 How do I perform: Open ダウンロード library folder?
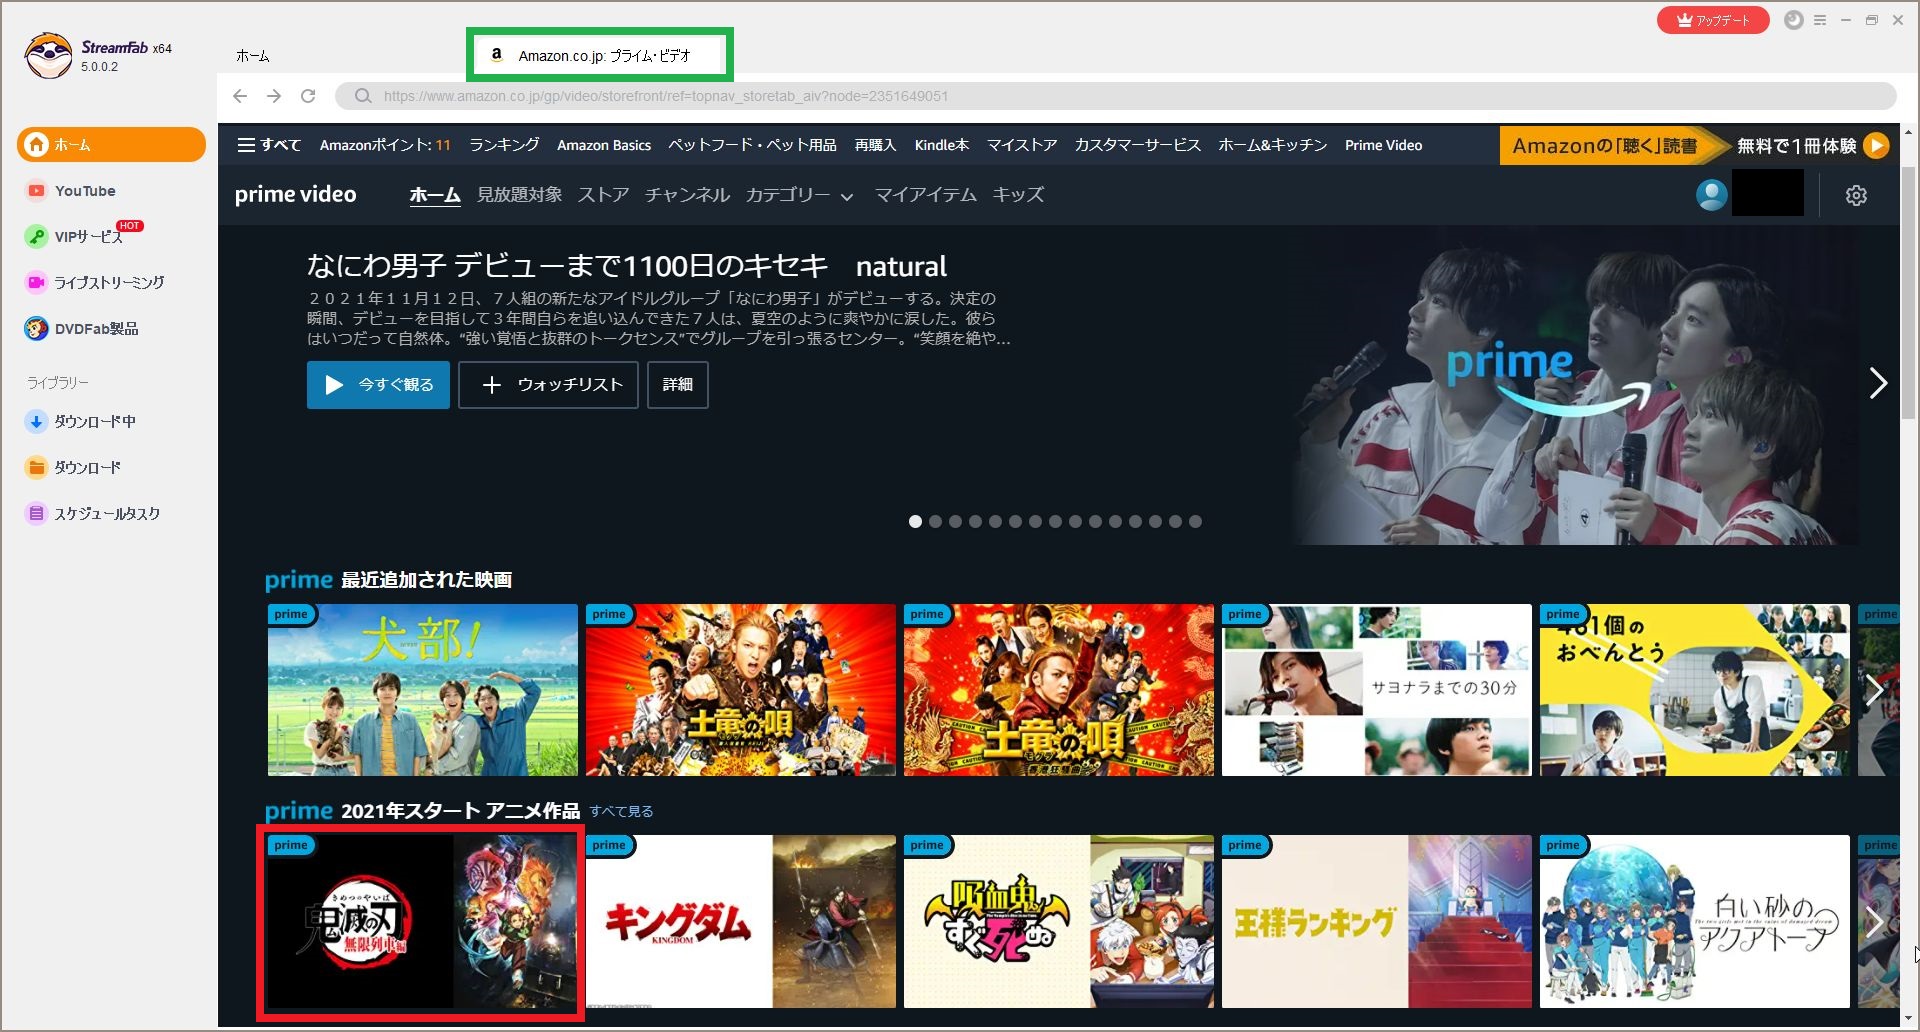pyautogui.click(x=73, y=468)
